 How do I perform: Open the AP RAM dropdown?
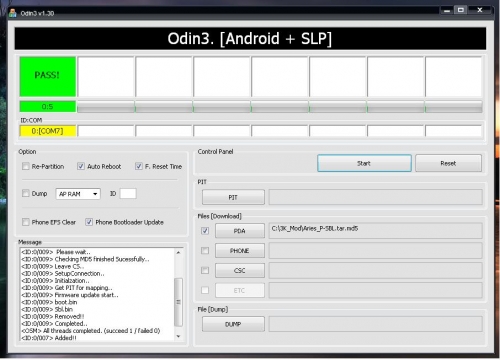(x=78, y=194)
